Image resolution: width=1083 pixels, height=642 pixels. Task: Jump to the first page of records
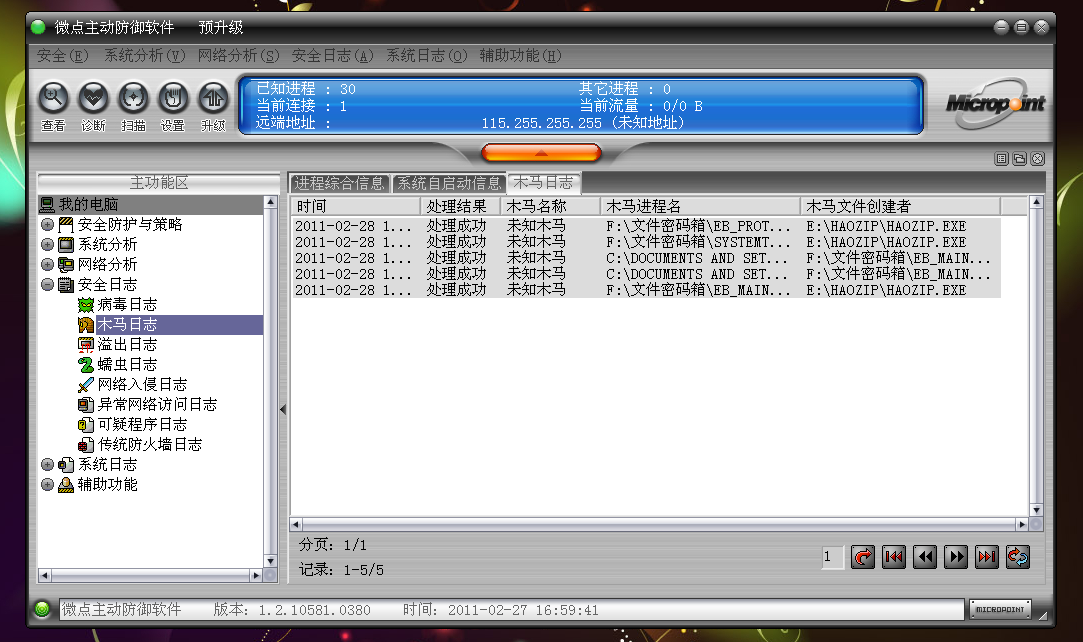[x=894, y=557]
